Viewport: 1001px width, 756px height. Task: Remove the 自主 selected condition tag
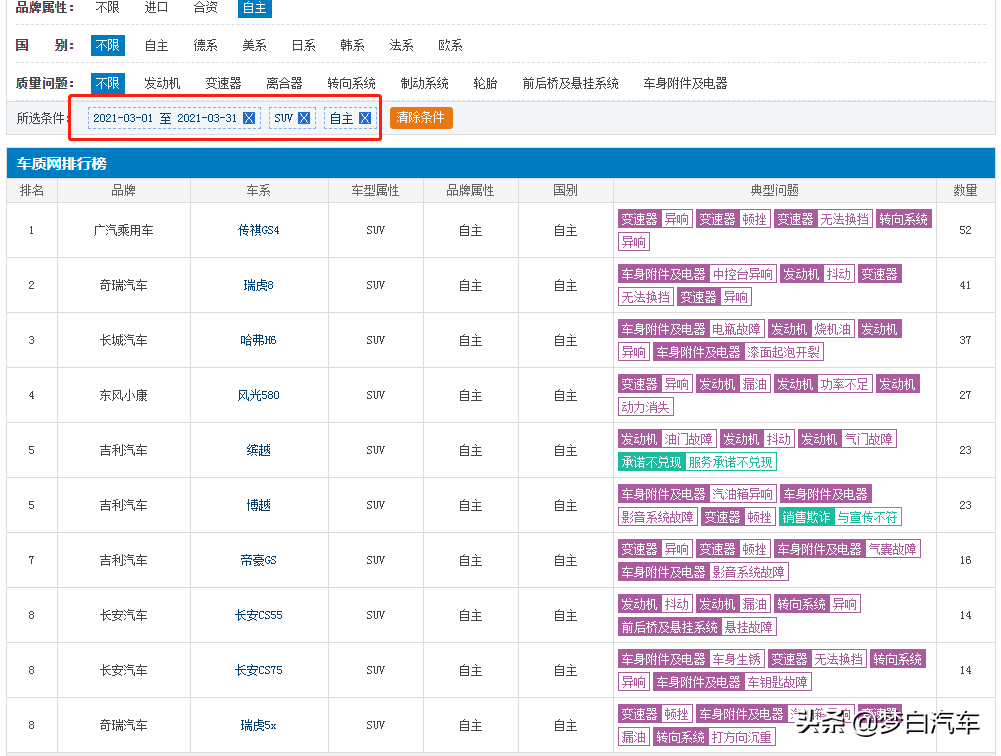click(365, 118)
